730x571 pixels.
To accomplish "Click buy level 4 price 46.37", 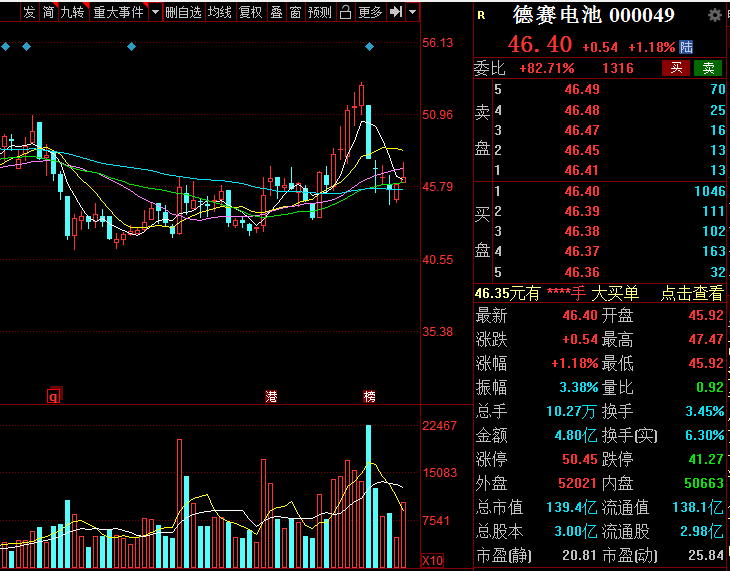I will tap(582, 252).
